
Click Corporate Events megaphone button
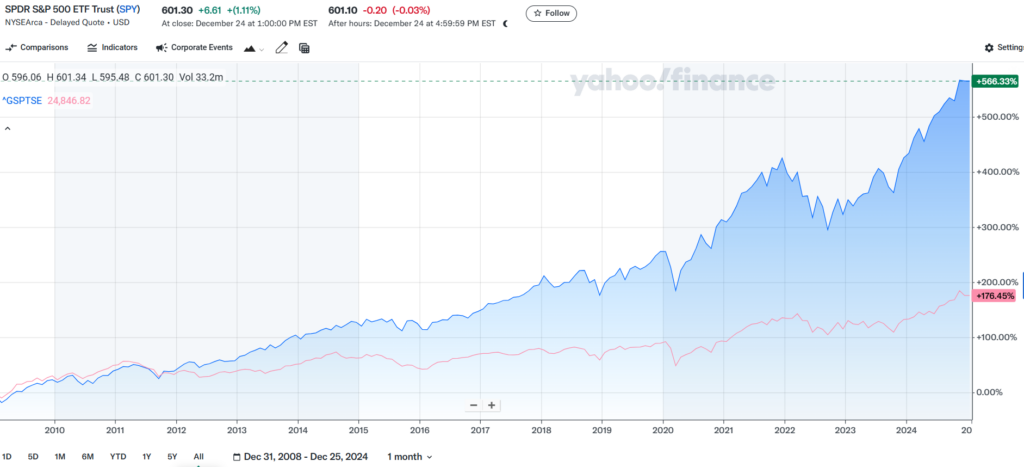coord(194,47)
